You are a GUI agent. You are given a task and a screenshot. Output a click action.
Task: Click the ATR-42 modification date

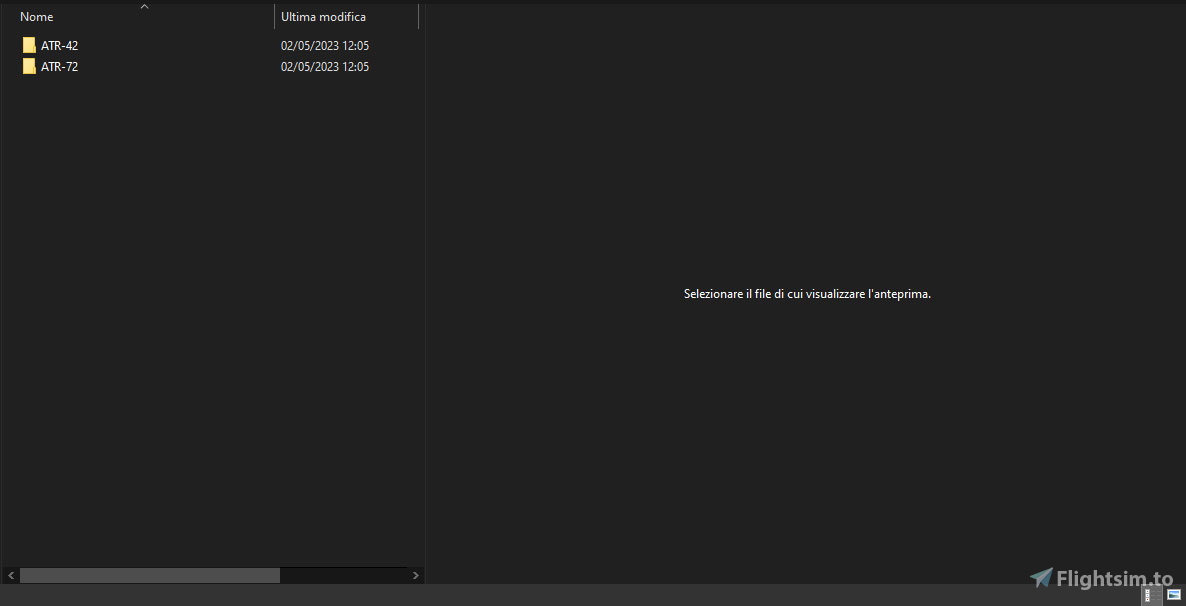pos(325,46)
